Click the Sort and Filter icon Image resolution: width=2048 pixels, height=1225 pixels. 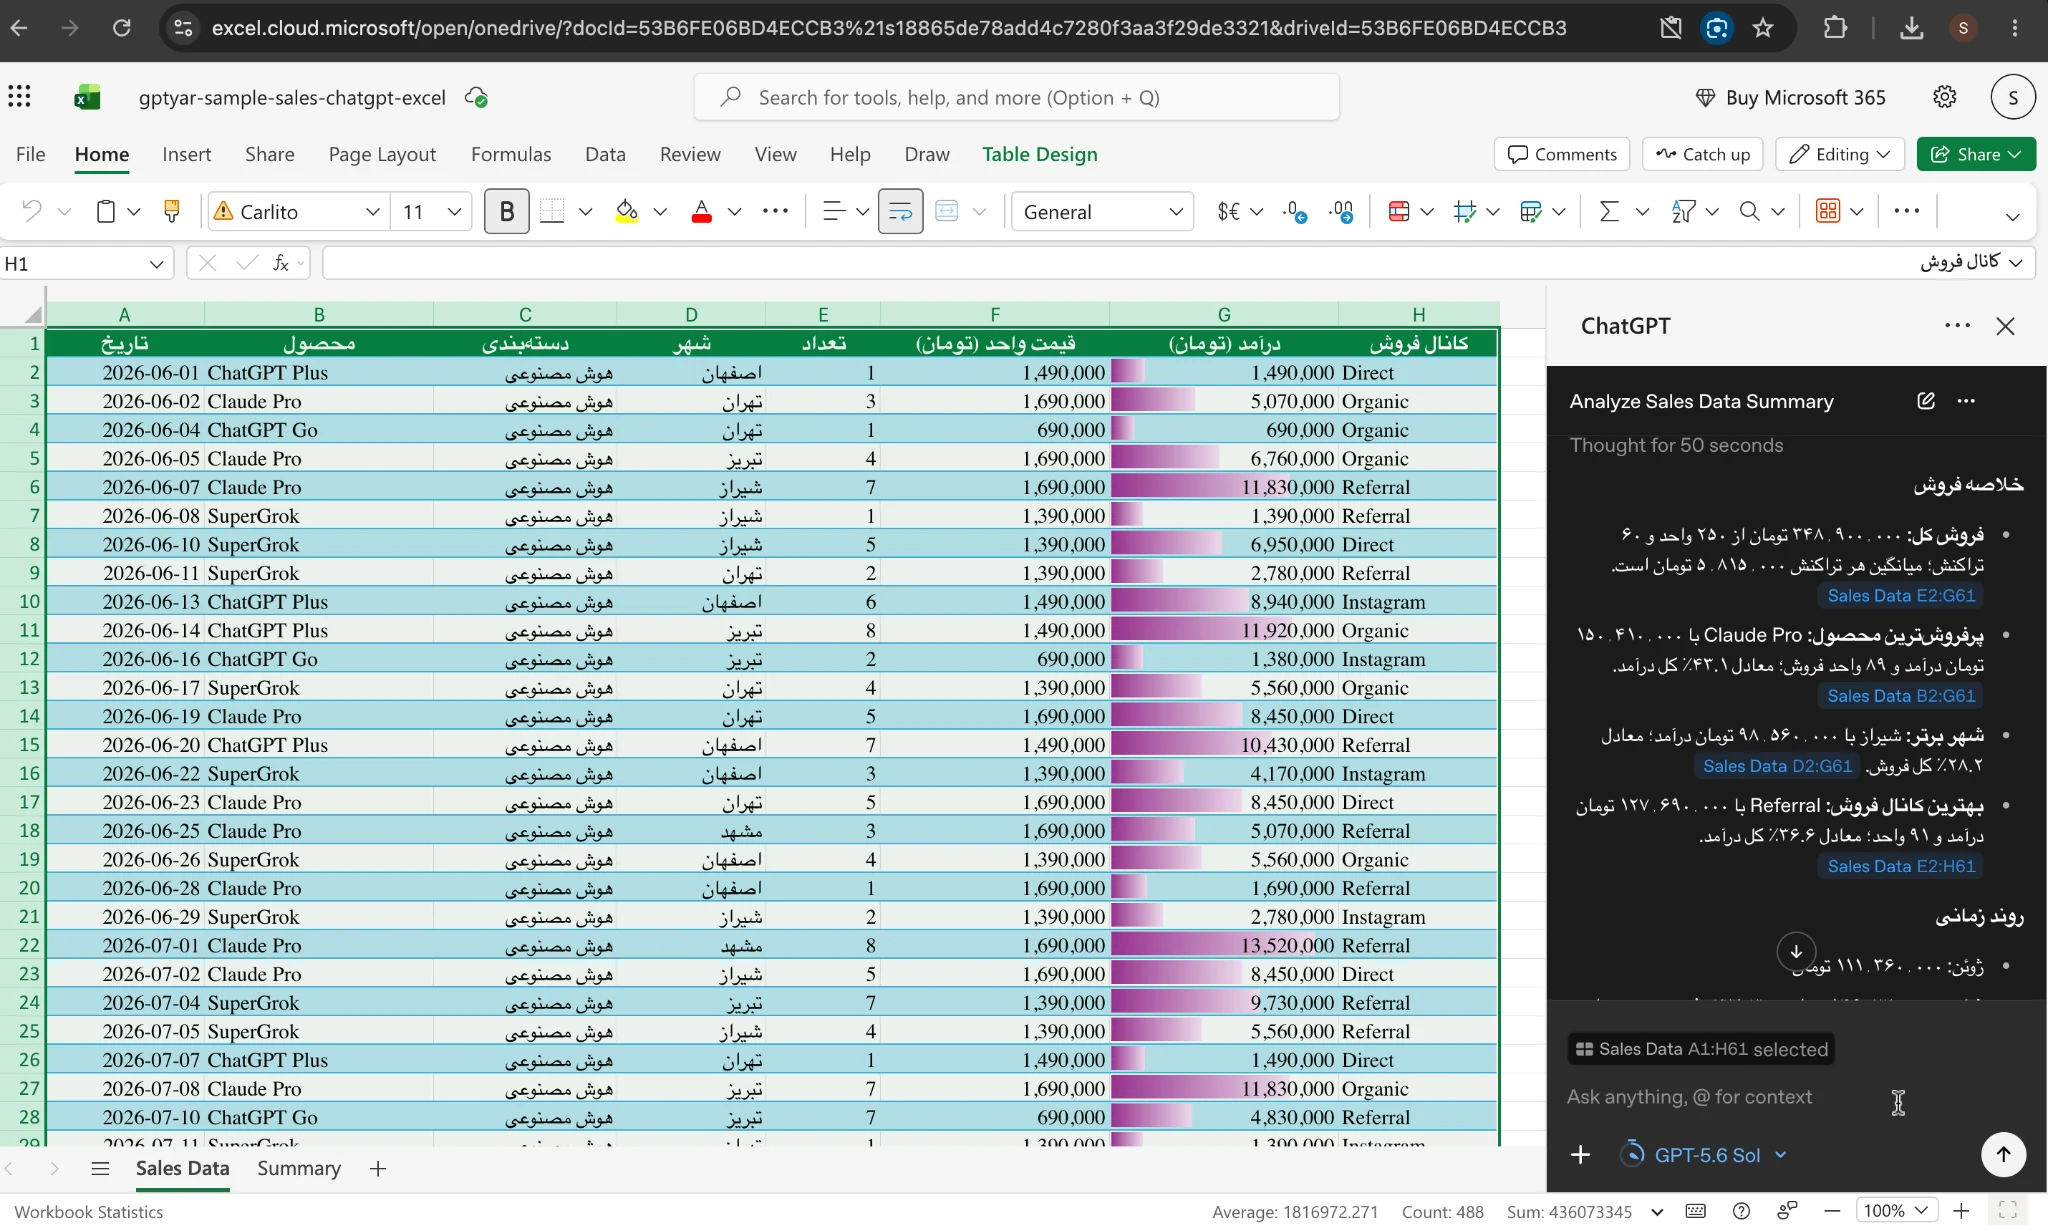pos(1683,211)
